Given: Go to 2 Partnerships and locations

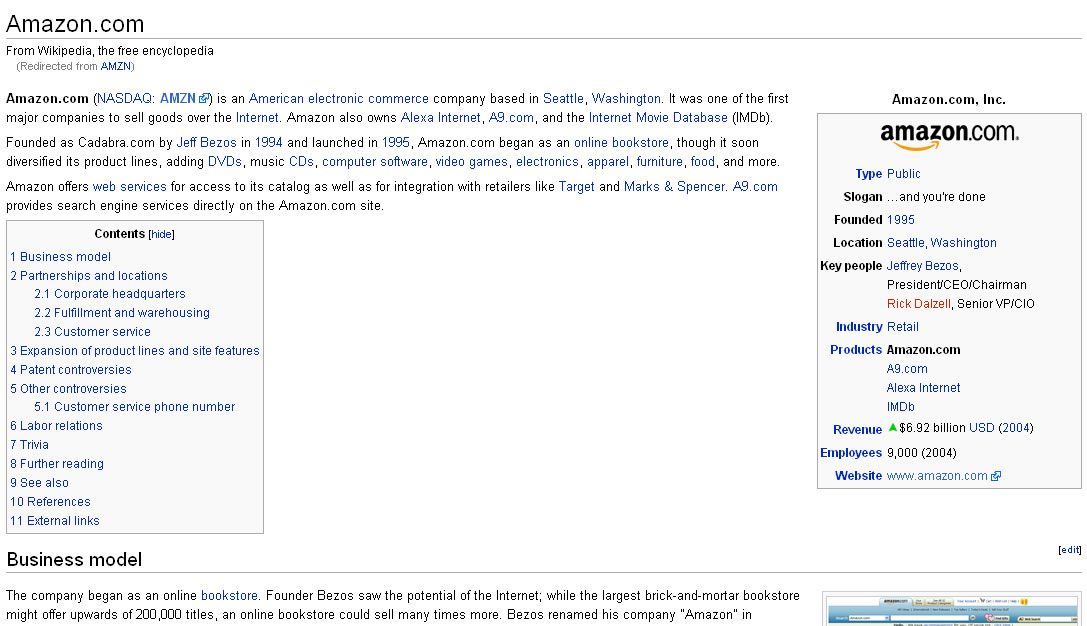Looking at the screenshot, I should coord(89,276).
